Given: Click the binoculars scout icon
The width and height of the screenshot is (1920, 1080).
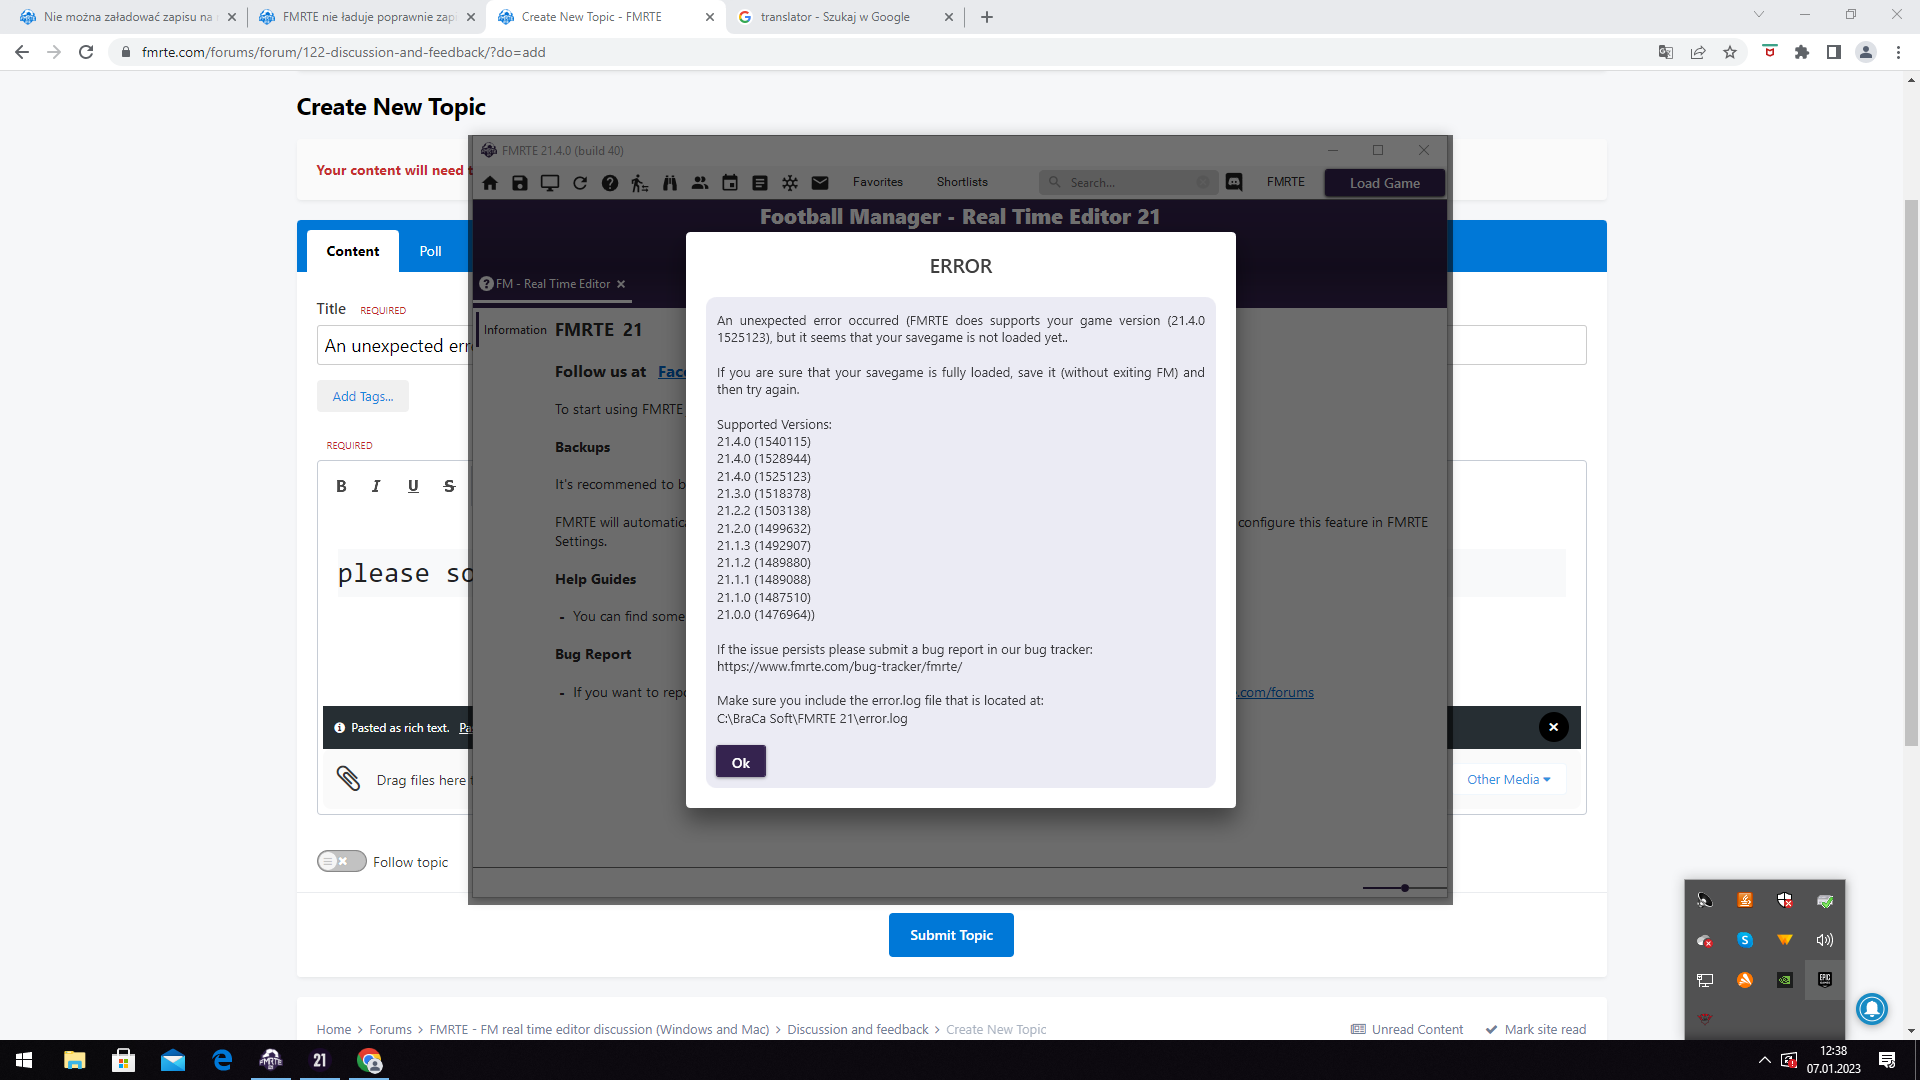Looking at the screenshot, I should point(670,183).
